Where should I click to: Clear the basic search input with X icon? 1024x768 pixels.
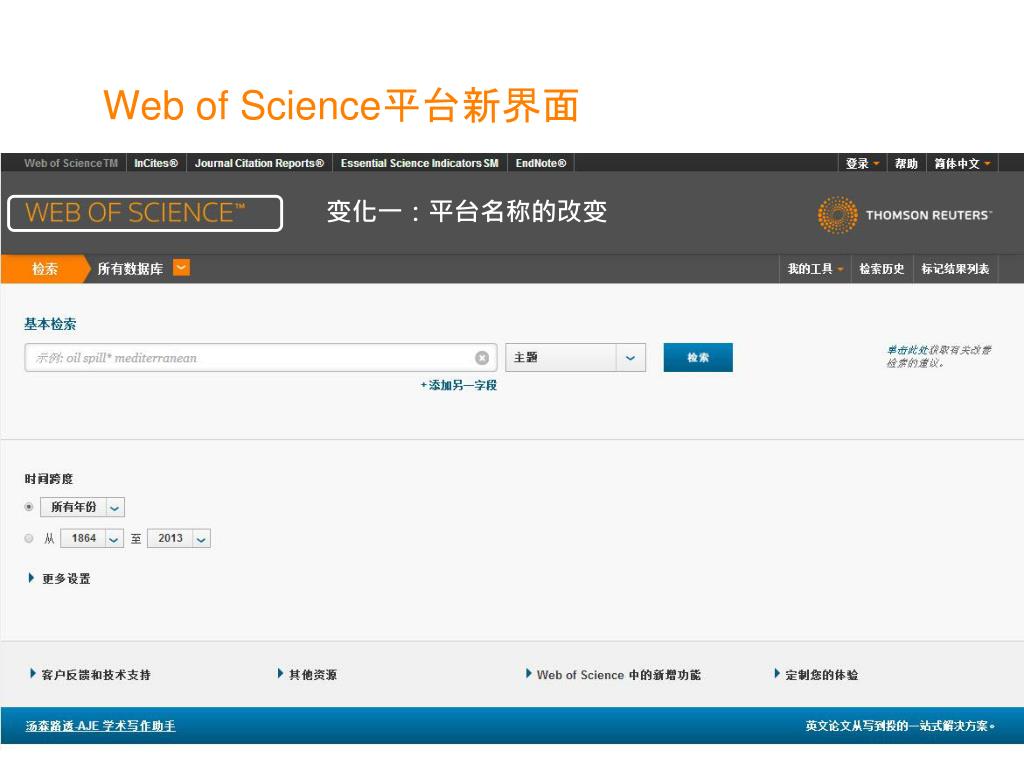(482, 358)
